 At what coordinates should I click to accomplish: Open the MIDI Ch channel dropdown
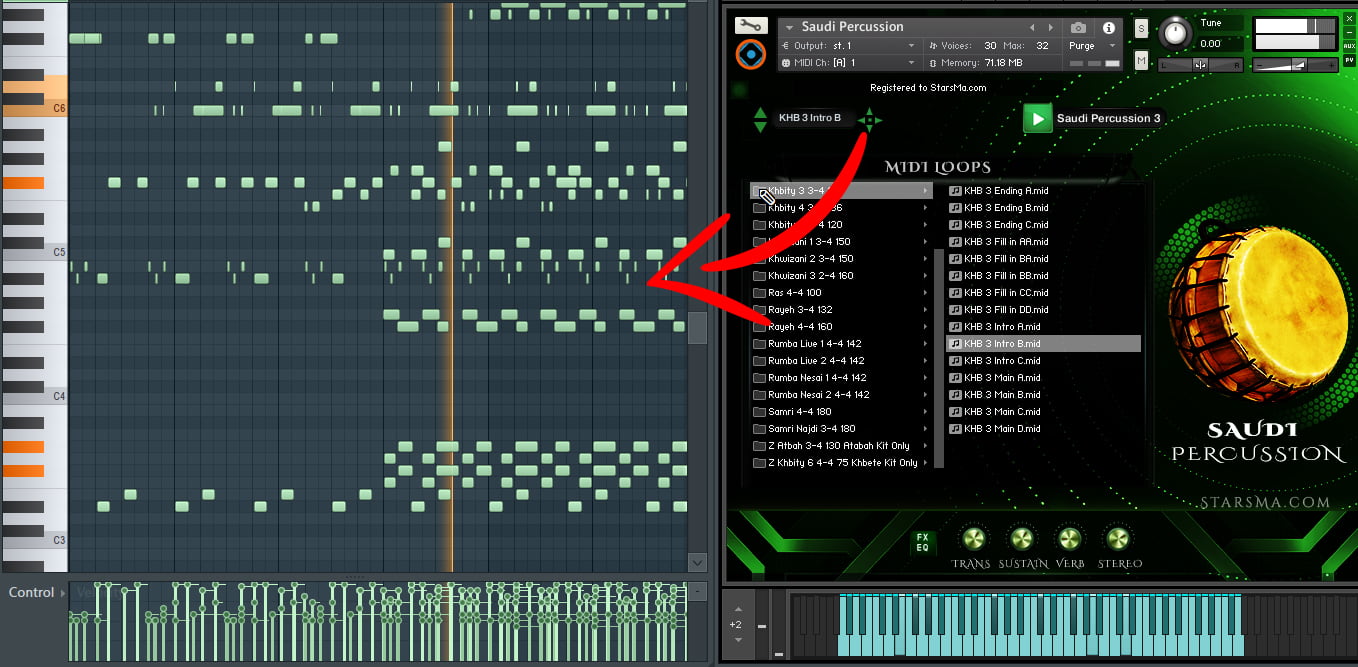tap(848, 63)
